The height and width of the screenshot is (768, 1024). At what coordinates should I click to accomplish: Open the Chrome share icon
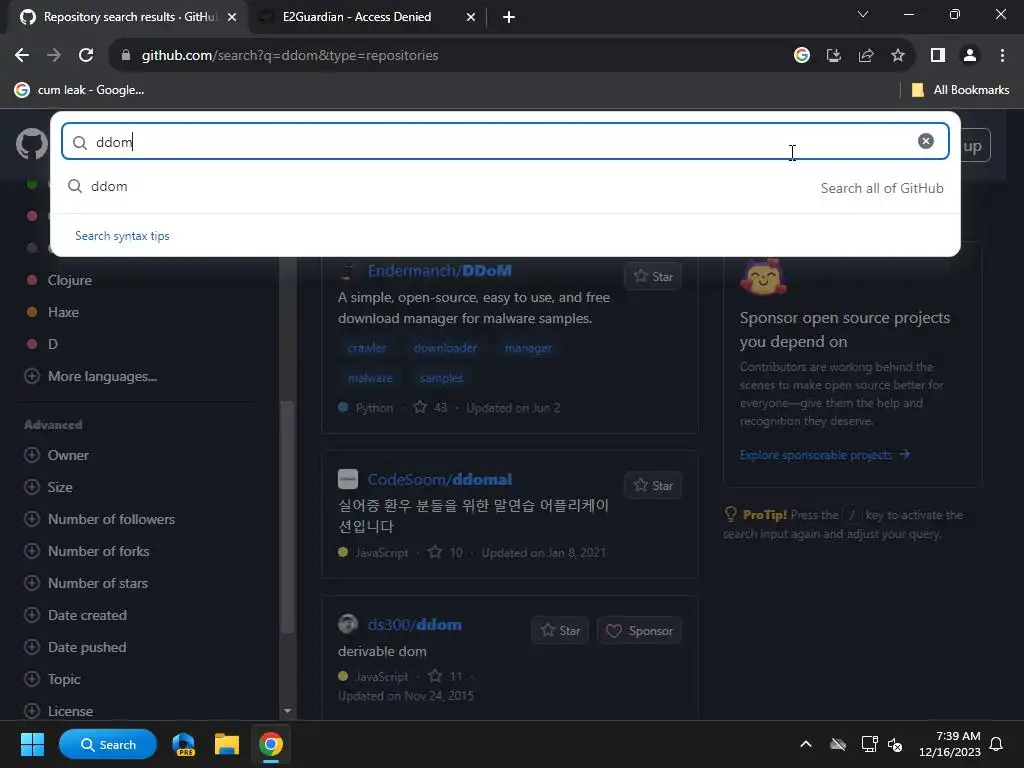click(x=866, y=56)
